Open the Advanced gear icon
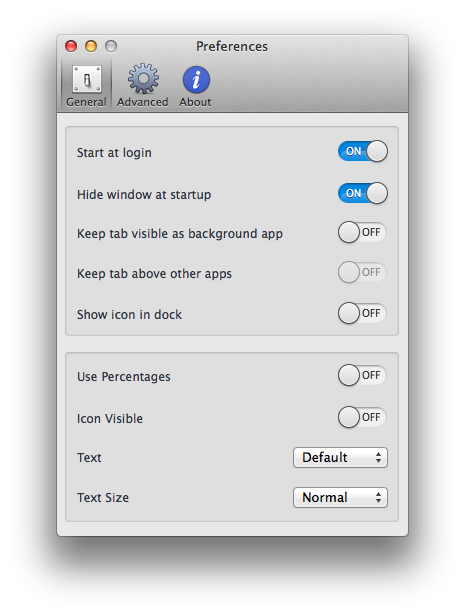 point(143,78)
